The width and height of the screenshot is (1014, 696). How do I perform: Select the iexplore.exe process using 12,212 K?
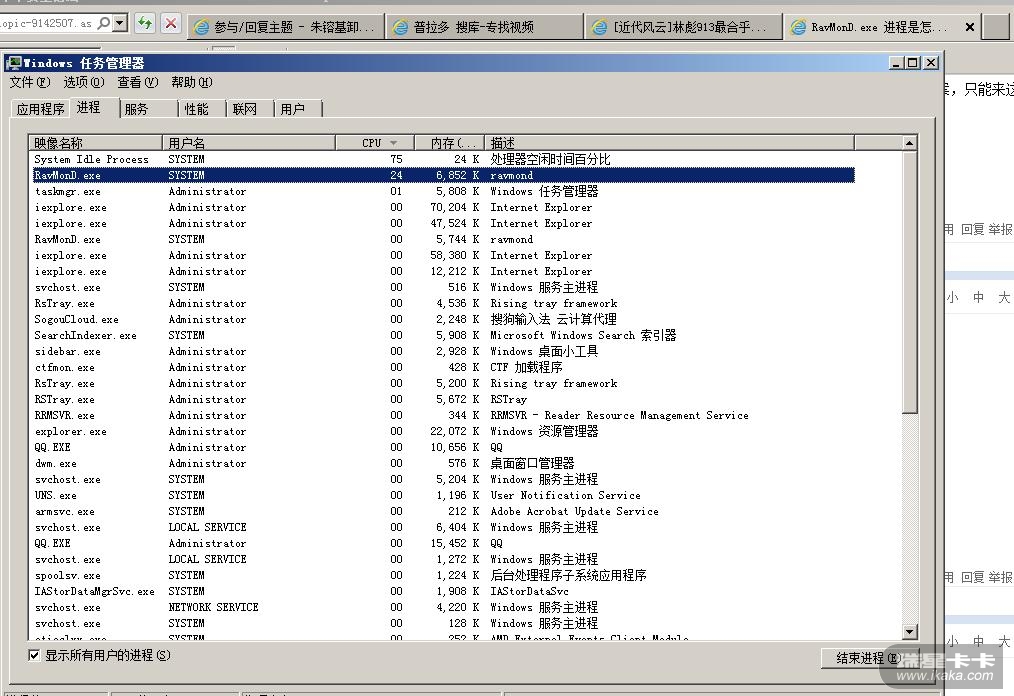pos(444,272)
